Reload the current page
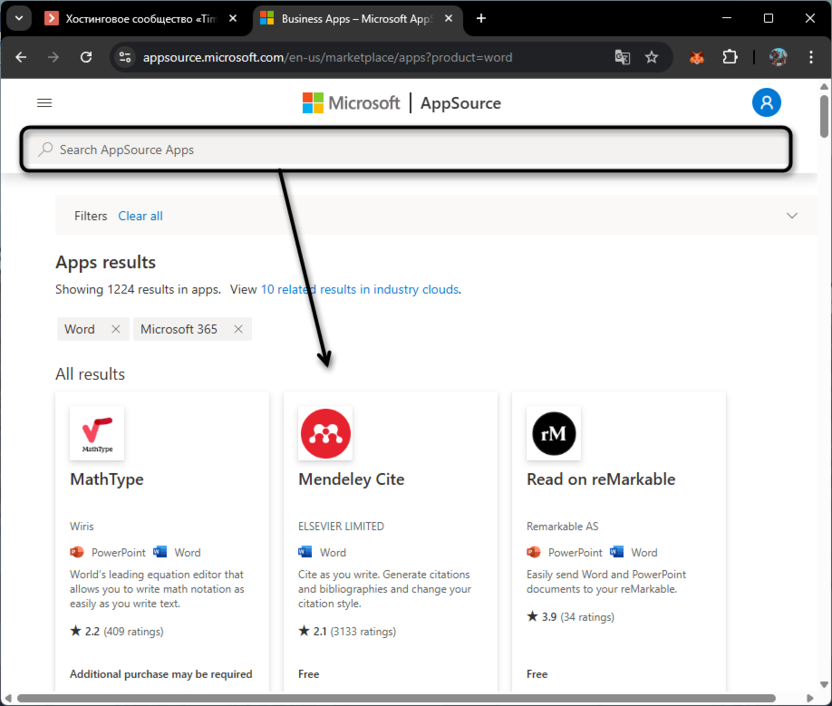Screen dimensions: 832x706 pos(86,57)
